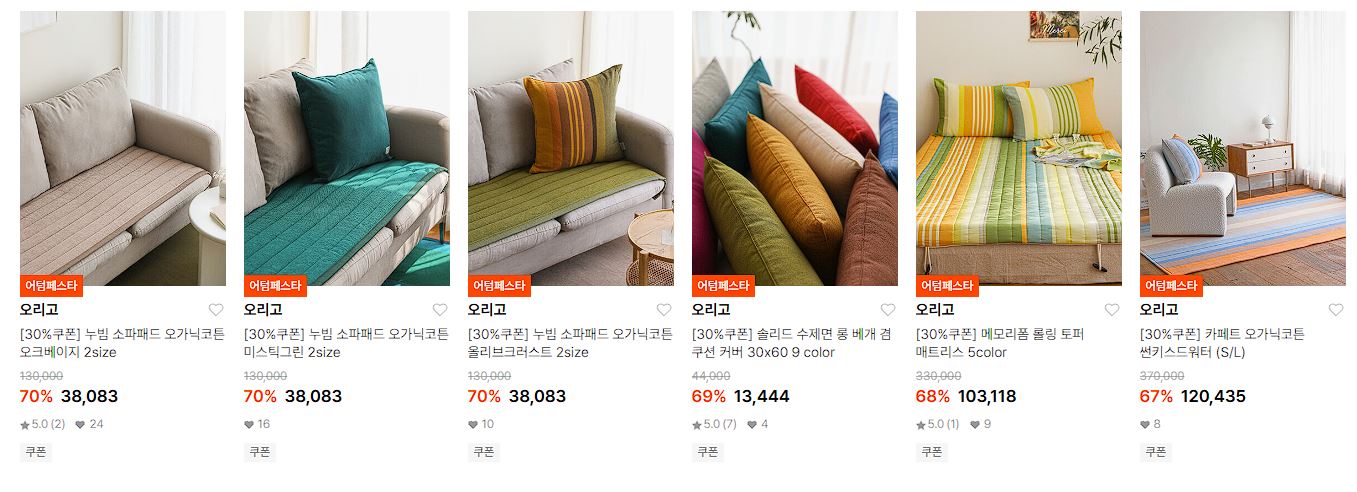Click 오리고 brand name above cushion cover
1357x492 pixels.
click(711, 310)
